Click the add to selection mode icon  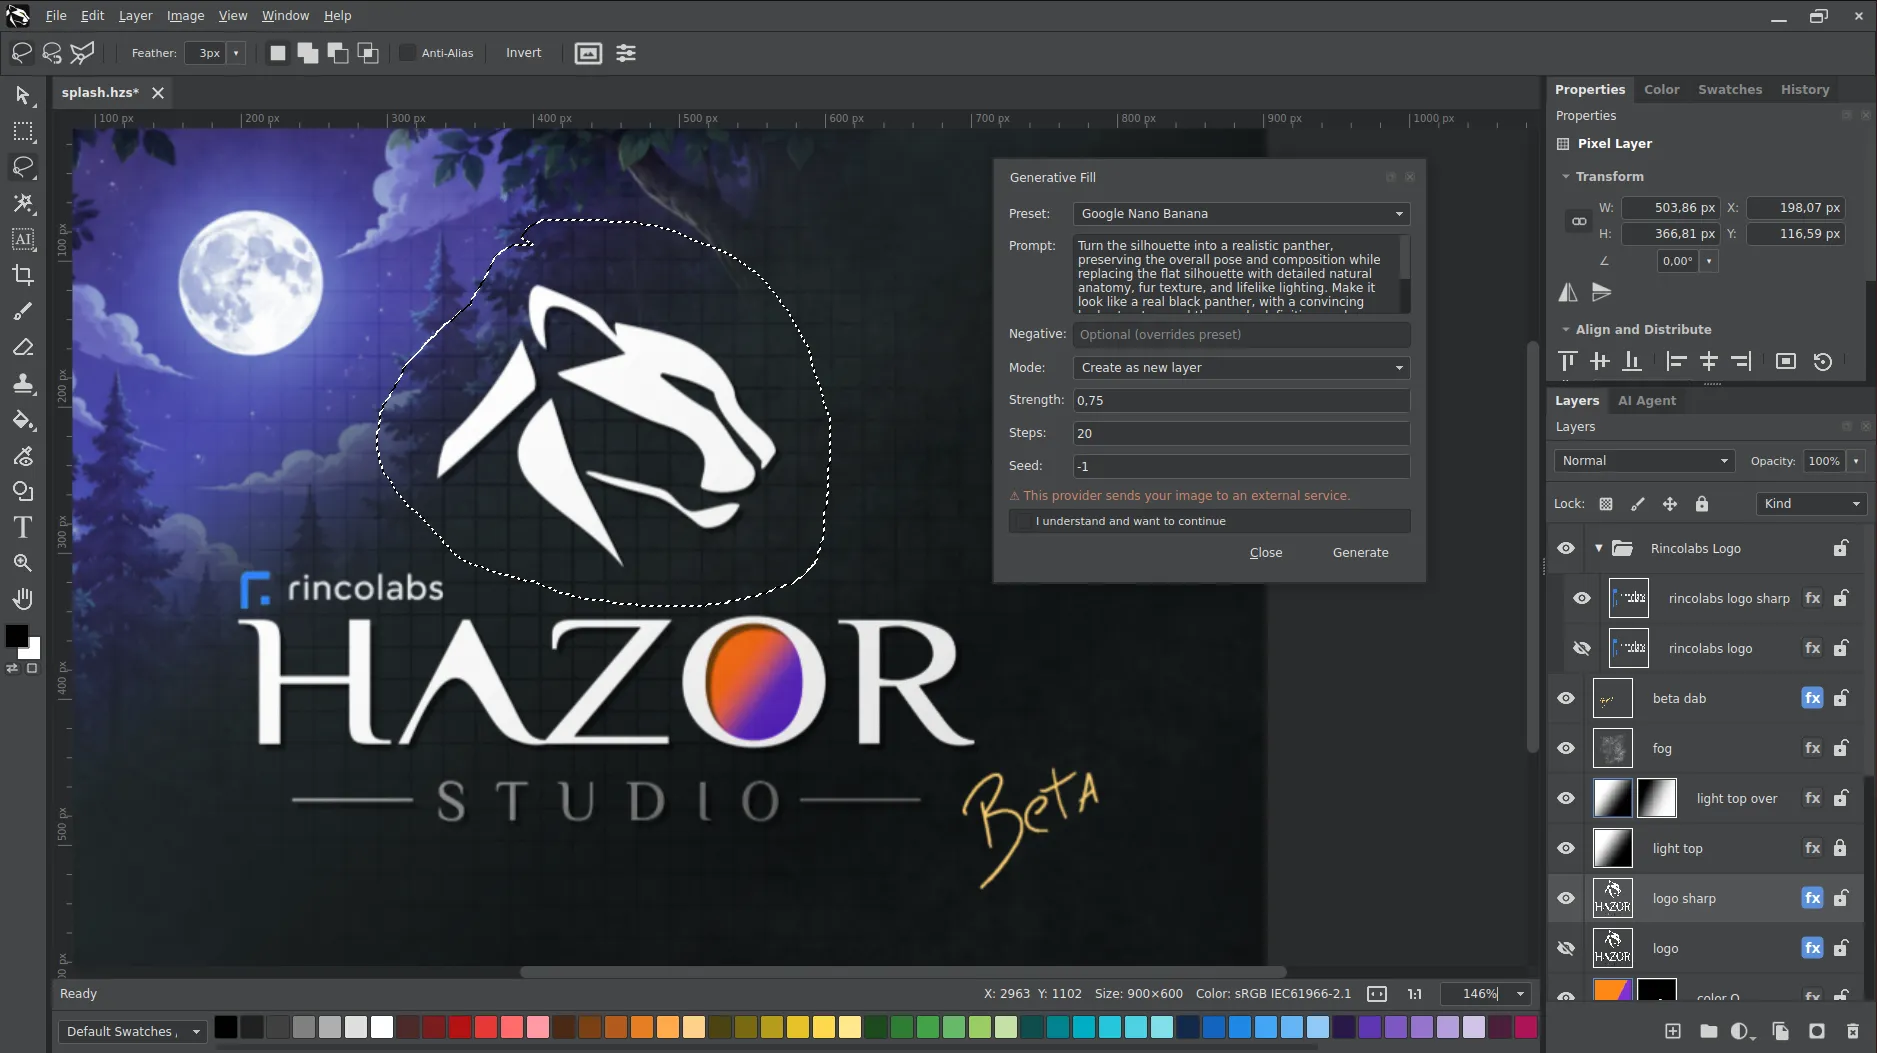308,53
